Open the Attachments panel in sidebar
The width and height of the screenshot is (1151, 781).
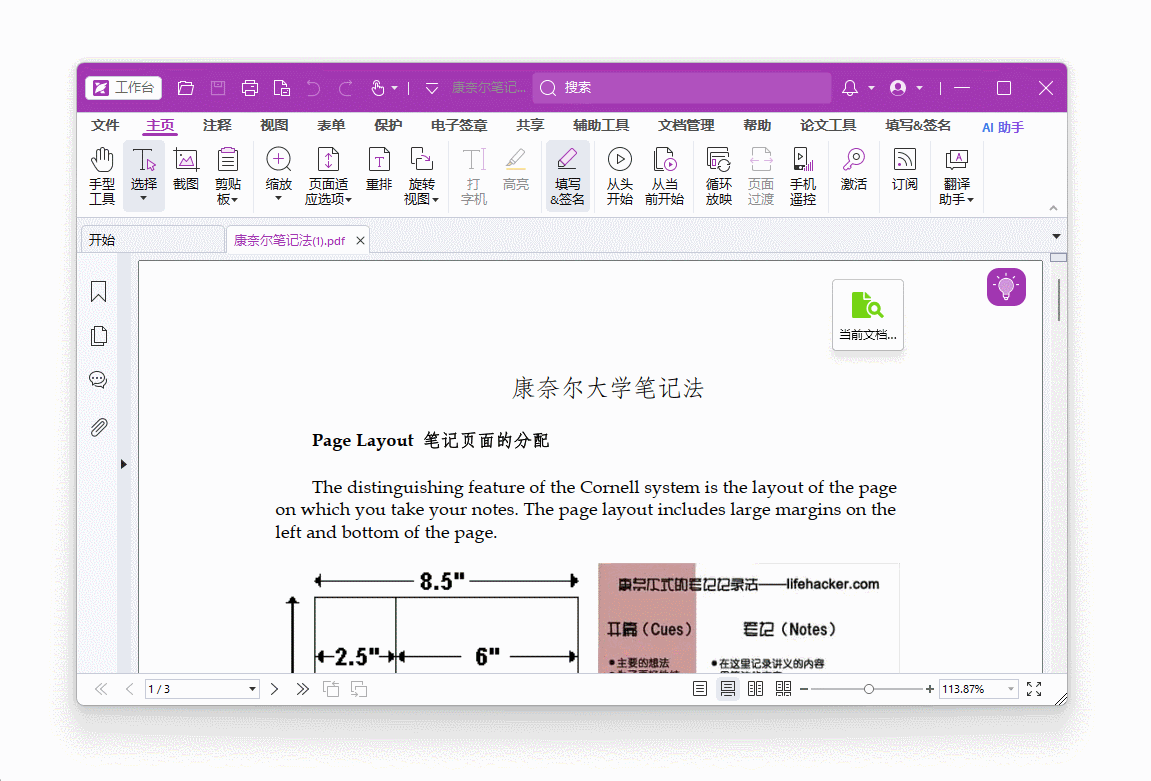(x=98, y=426)
